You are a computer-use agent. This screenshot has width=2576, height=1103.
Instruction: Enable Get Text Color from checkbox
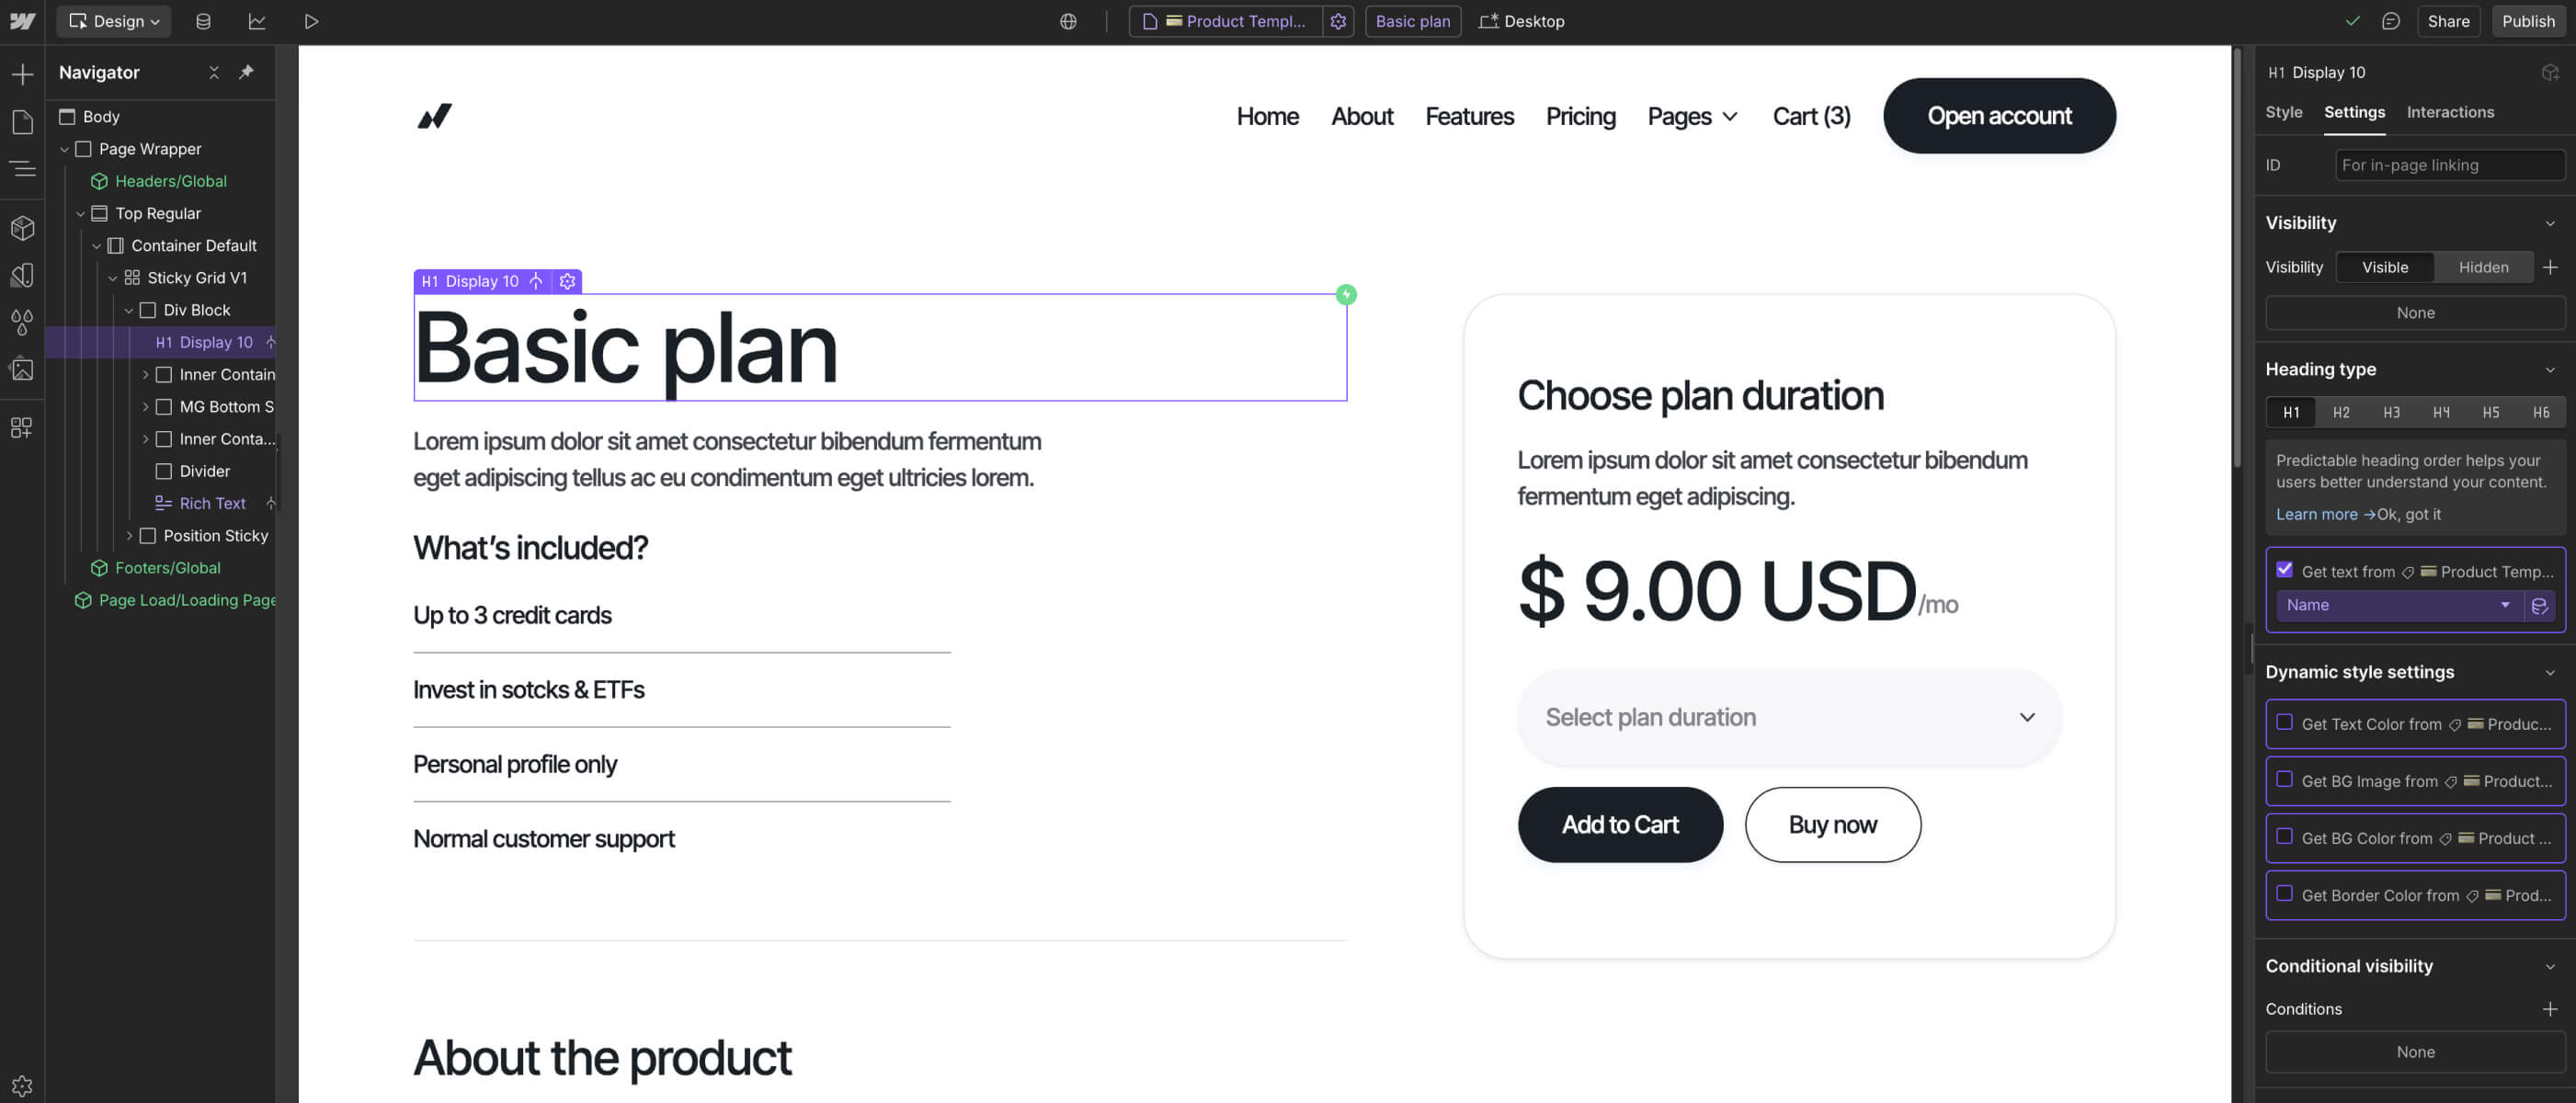pos(2284,722)
